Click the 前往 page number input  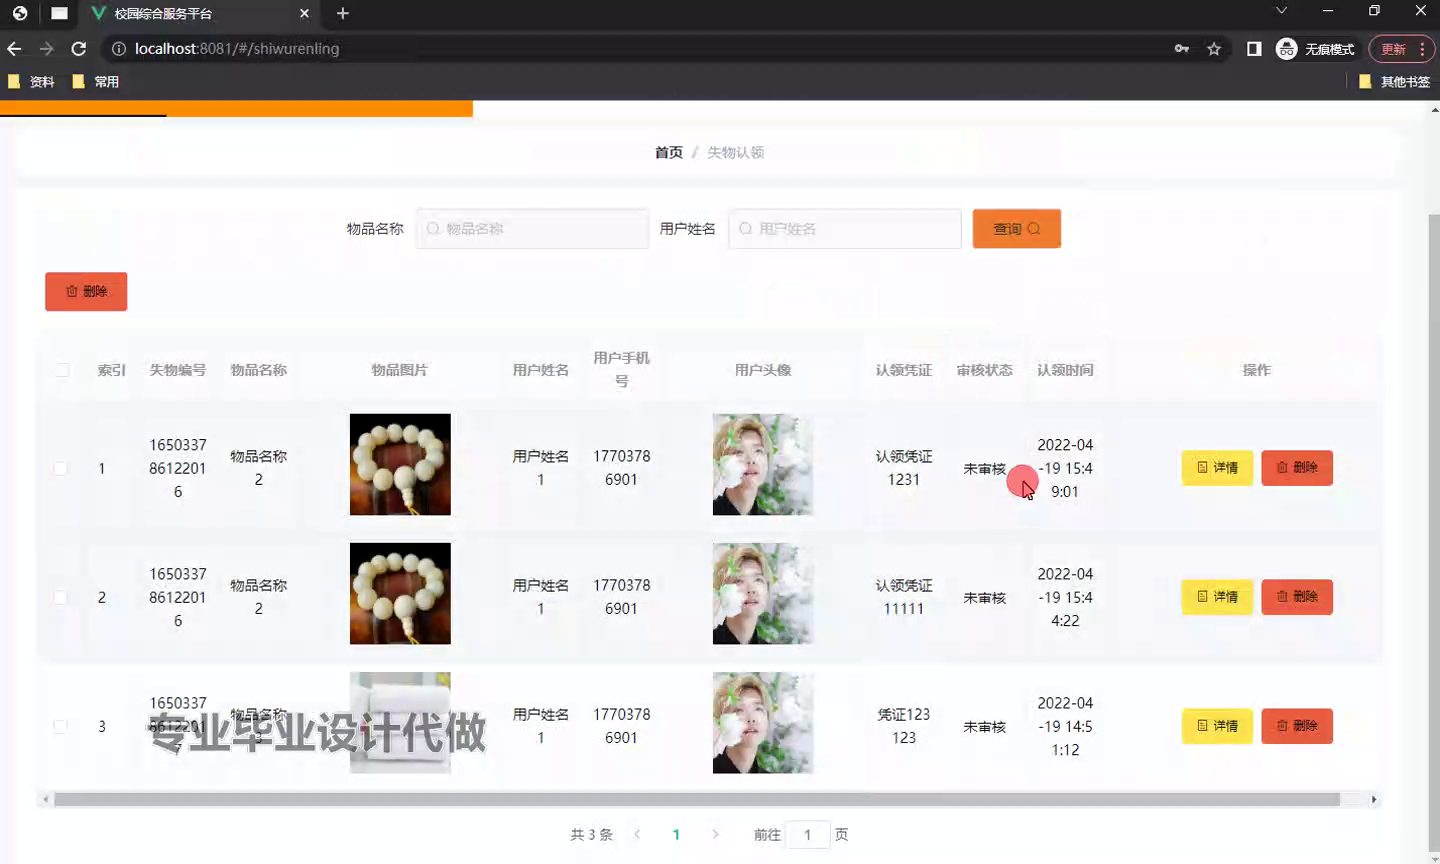(x=807, y=834)
